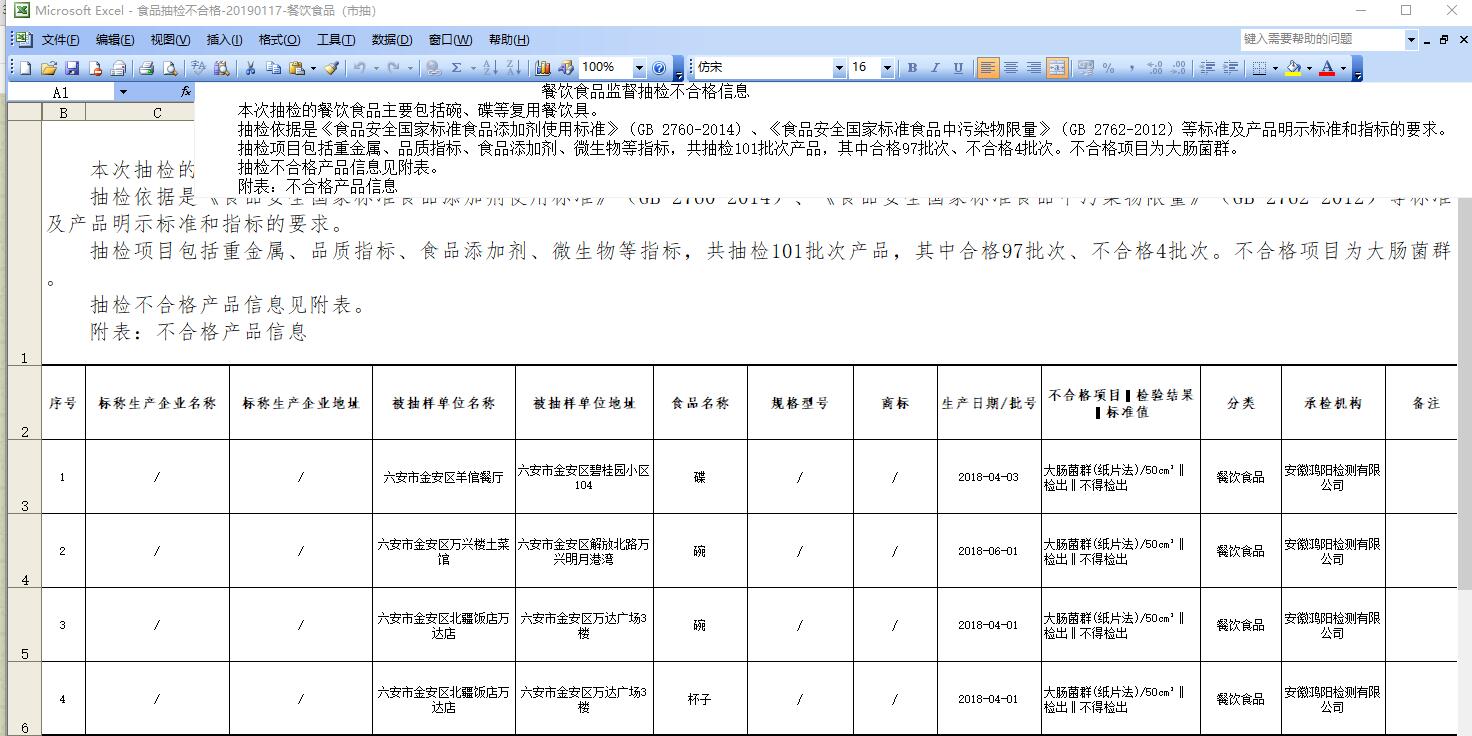1472x736 pixels.
Task: Open the 格式(O) menu
Action: 279,40
